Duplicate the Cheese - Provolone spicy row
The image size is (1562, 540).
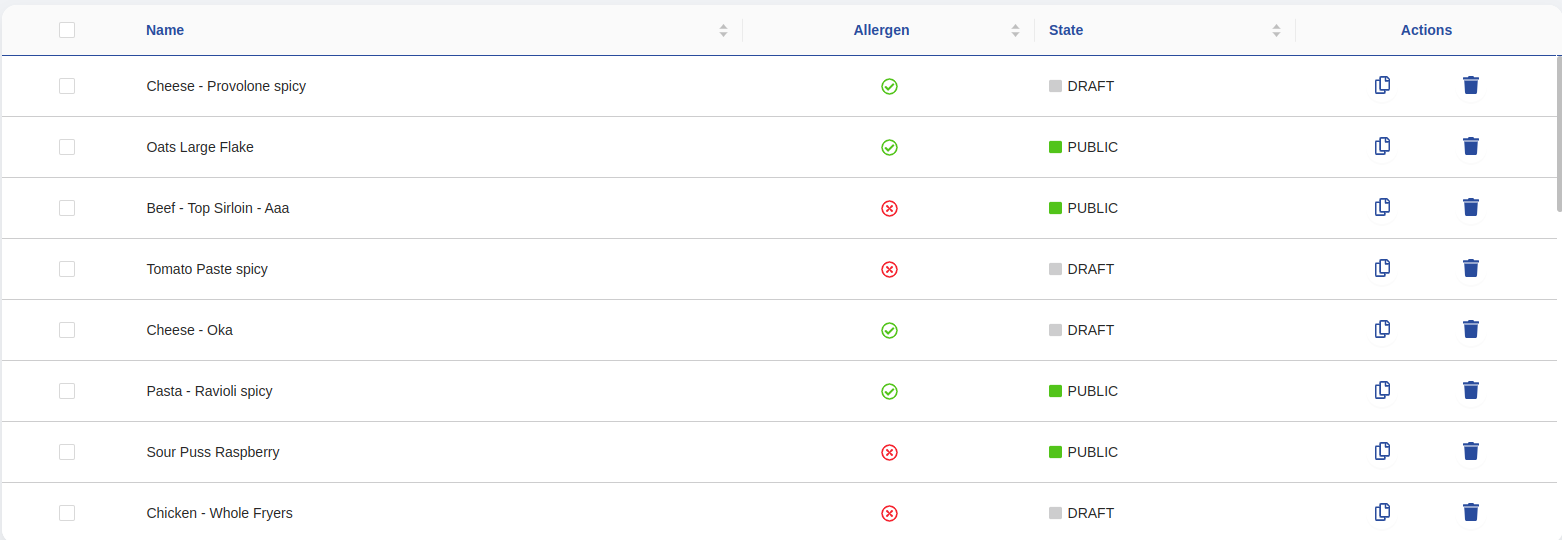tap(1382, 85)
